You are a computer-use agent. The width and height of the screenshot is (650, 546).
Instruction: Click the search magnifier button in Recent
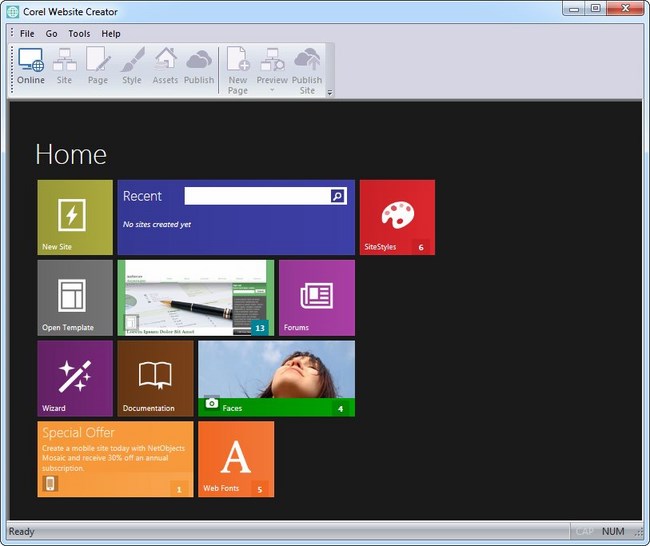tap(338, 196)
